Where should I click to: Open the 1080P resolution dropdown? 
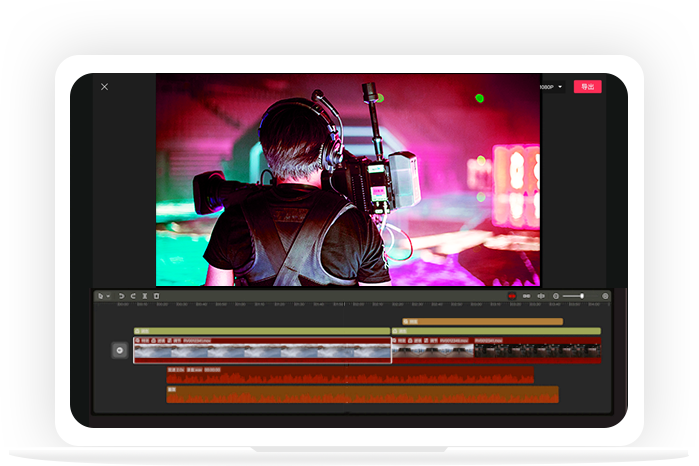coord(551,87)
